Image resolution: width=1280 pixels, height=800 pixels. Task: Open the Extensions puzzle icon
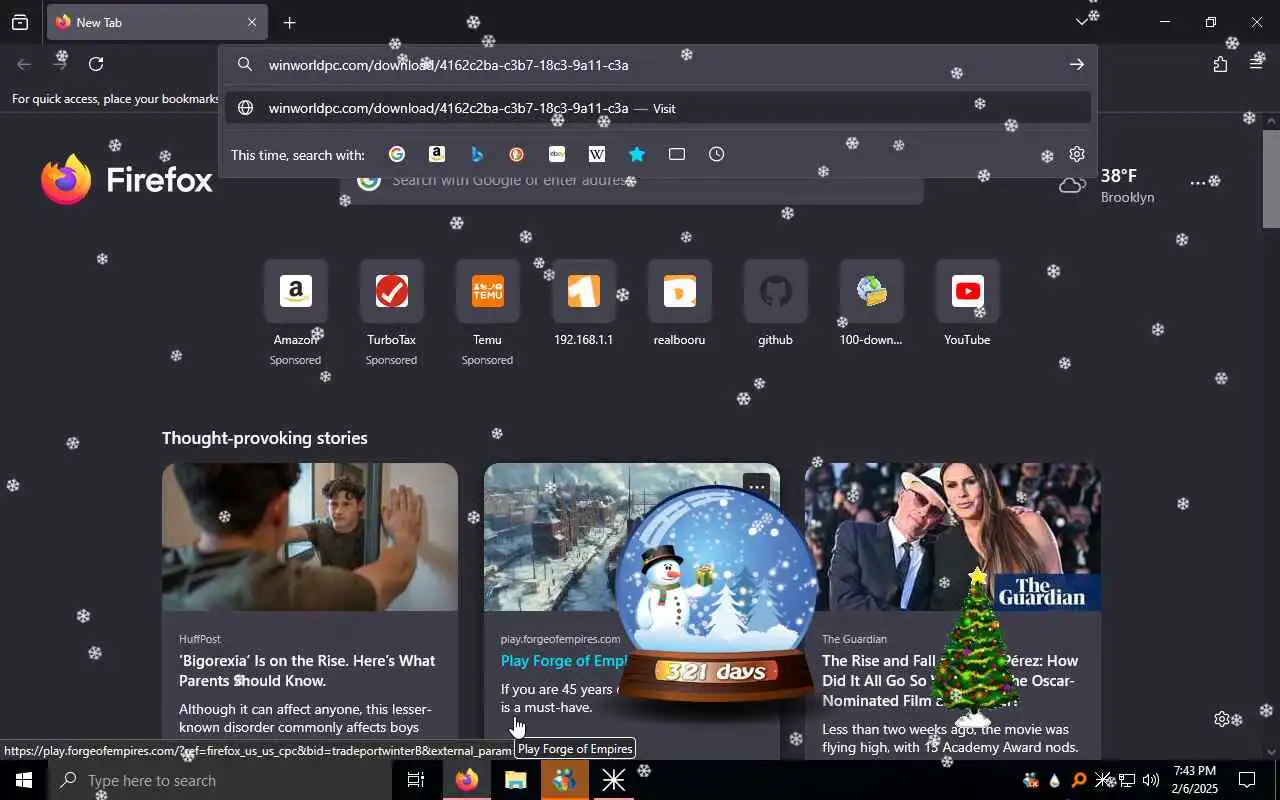[x=1220, y=64]
